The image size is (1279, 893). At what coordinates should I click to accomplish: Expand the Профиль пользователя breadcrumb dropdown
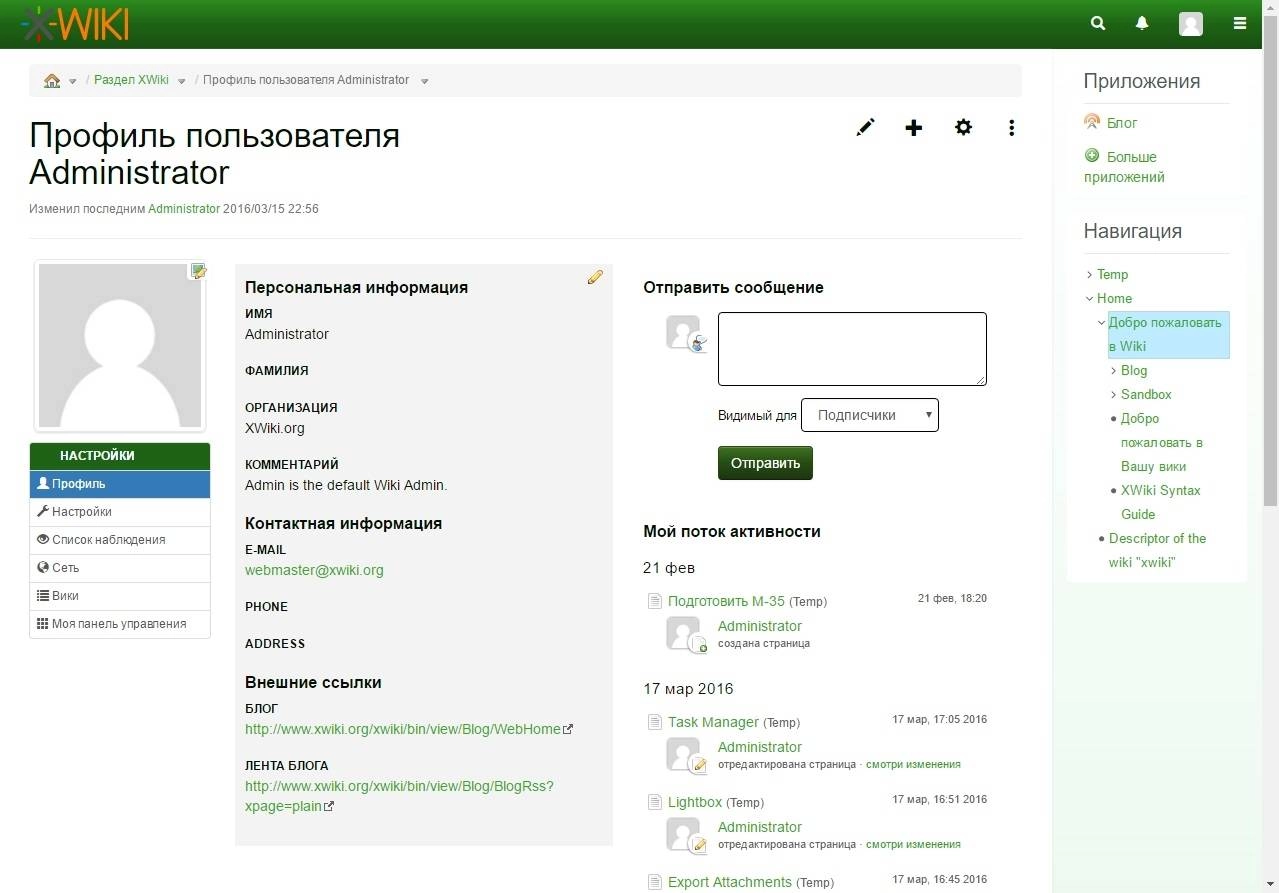tap(424, 82)
